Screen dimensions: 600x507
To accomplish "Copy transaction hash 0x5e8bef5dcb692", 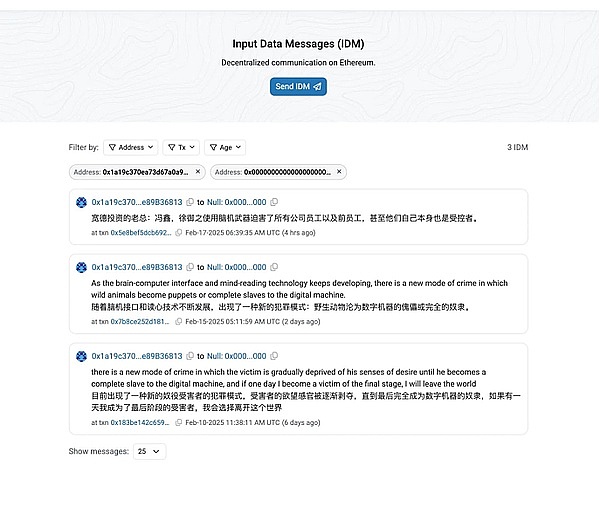I will click(x=179, y=232).
